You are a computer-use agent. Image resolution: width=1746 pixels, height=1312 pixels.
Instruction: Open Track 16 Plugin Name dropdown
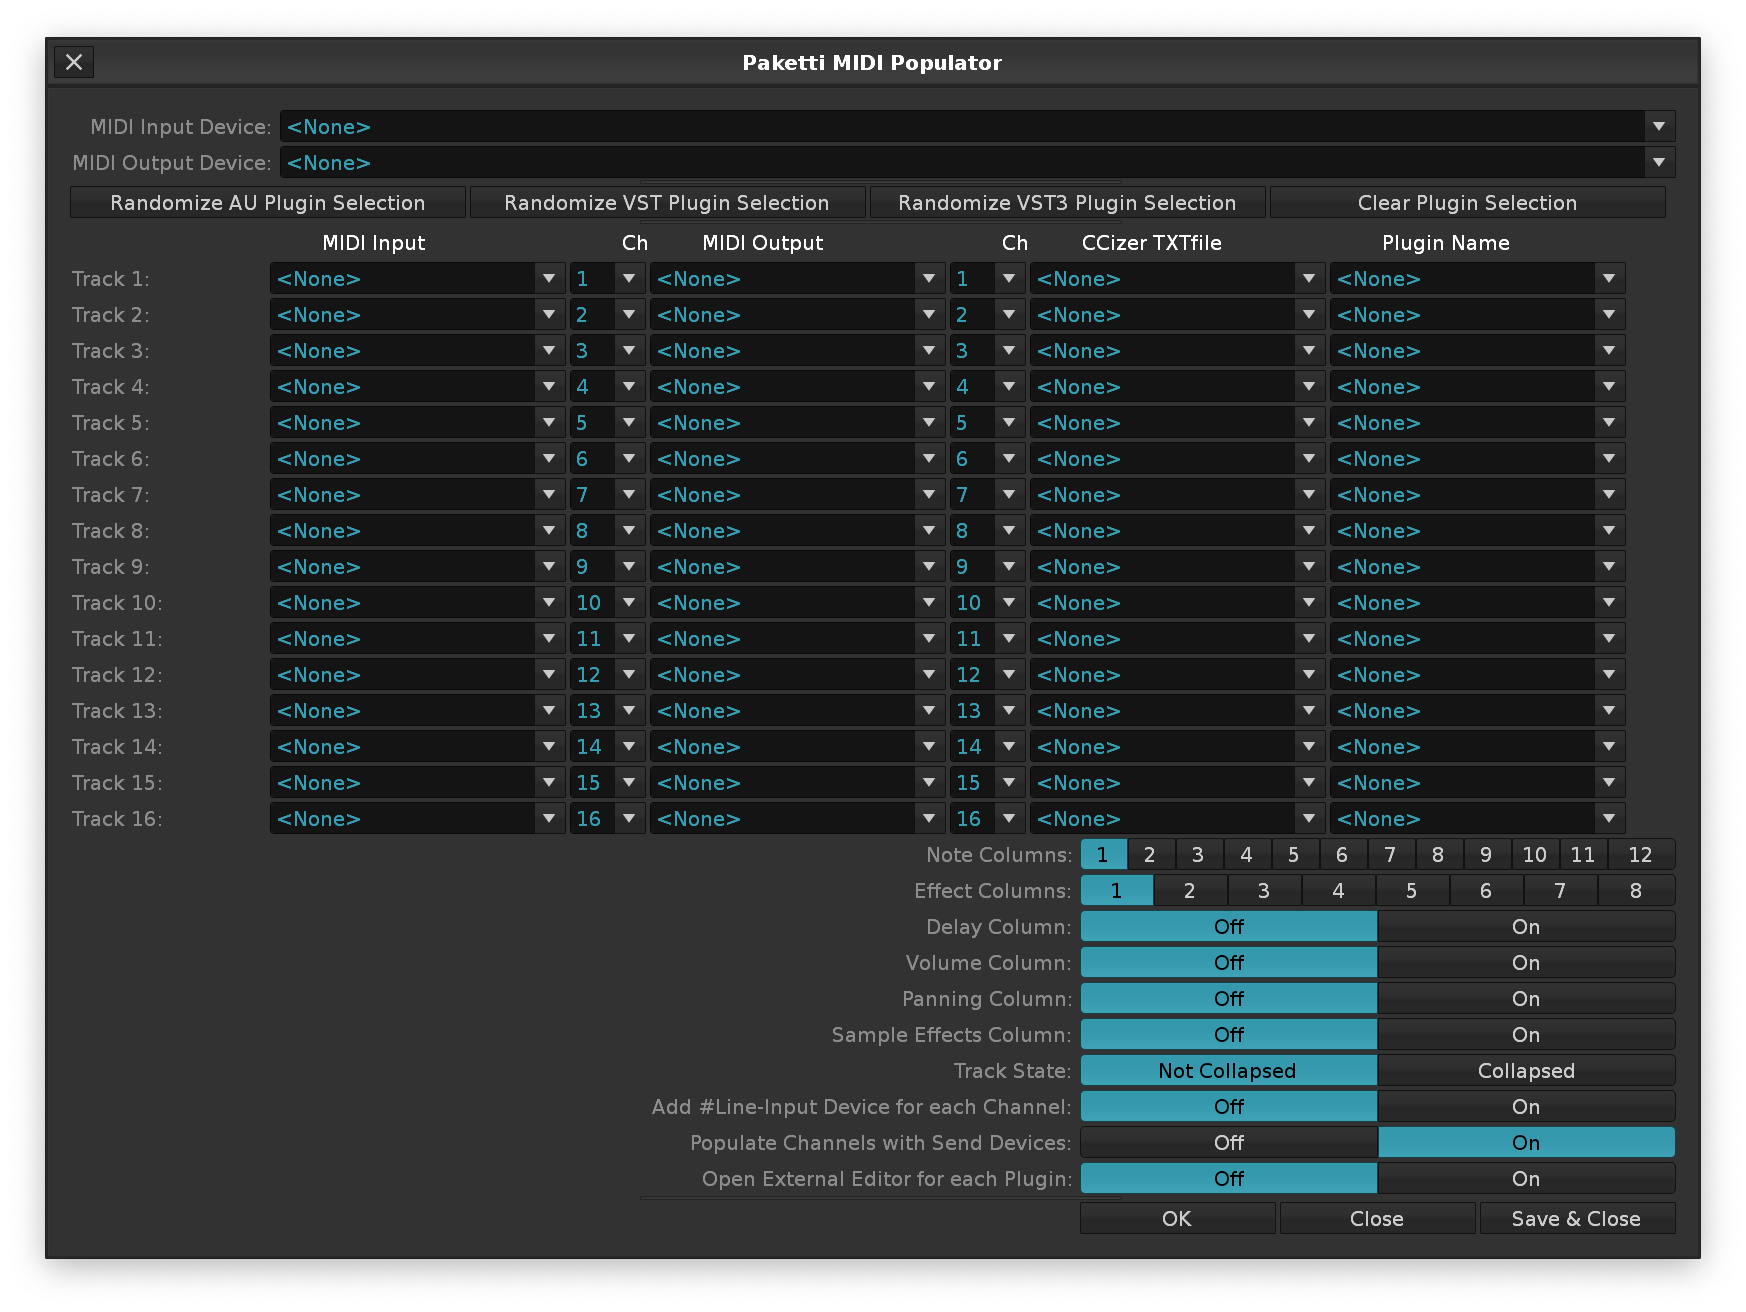pos(1477,819)
